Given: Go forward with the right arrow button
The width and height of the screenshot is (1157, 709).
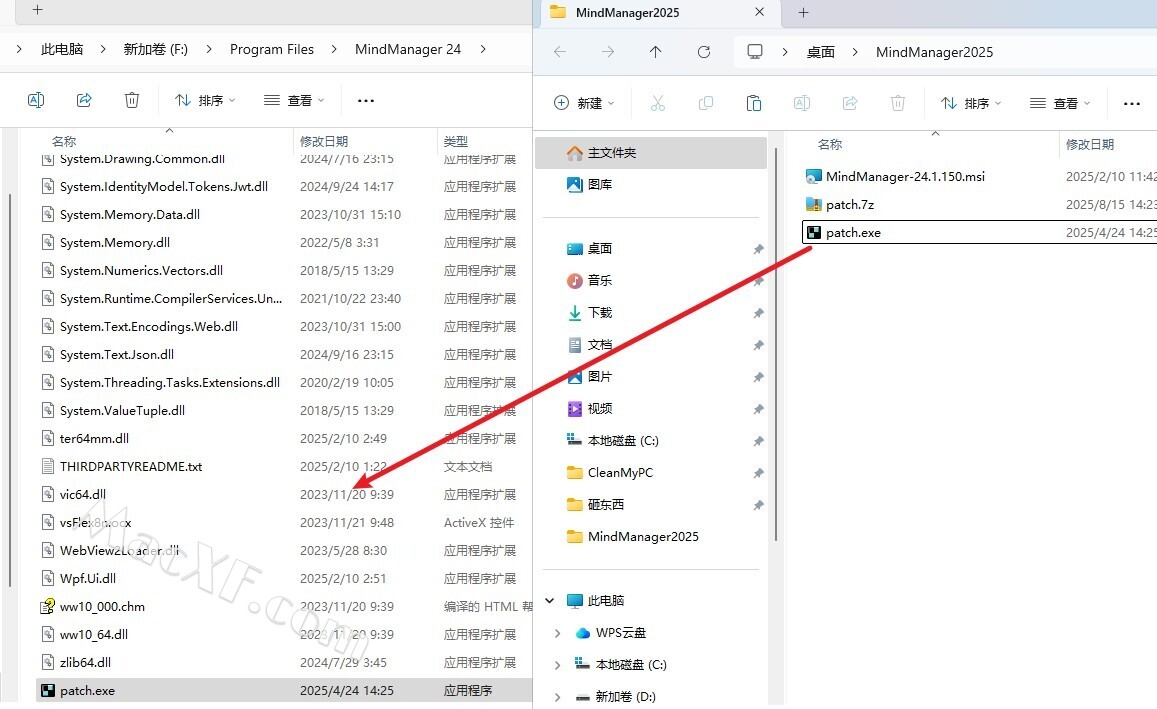Looking at the screenshot, I should 608,52.
